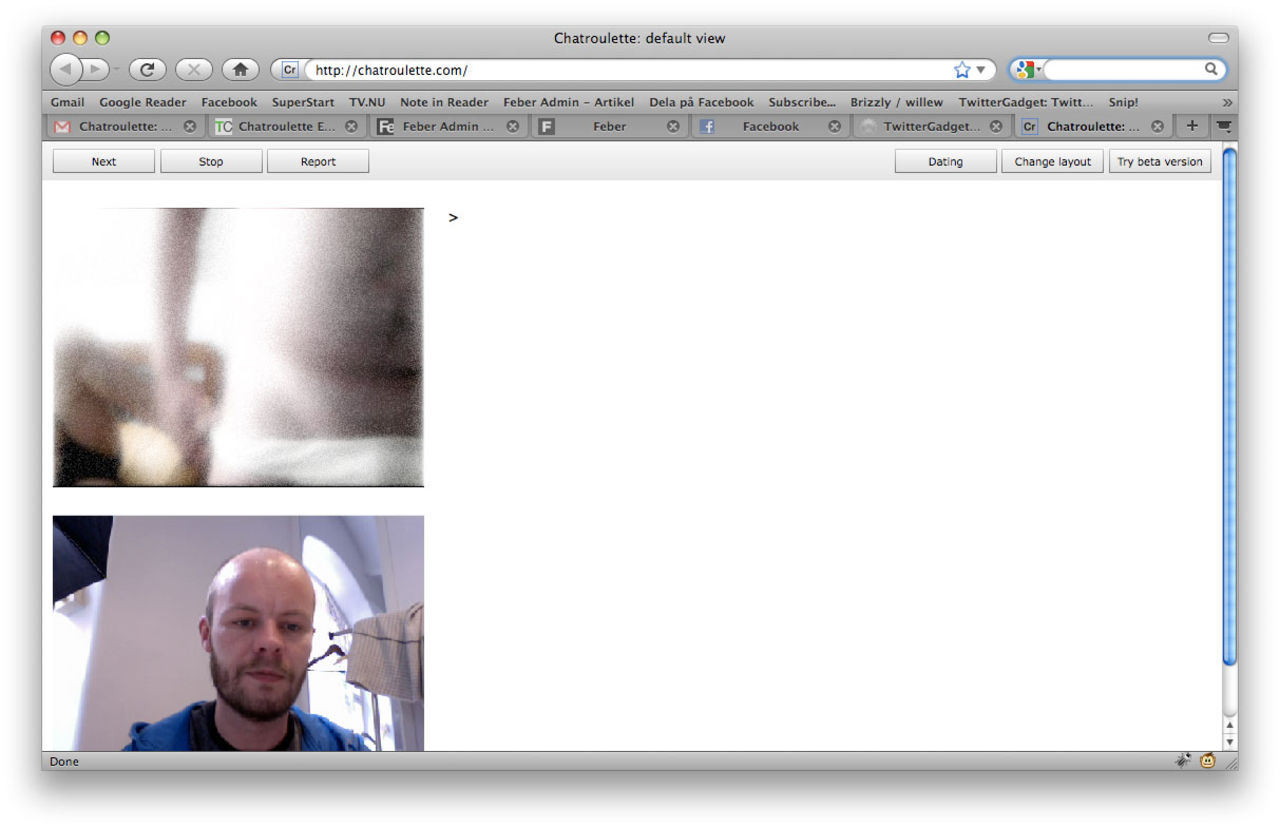Open the Try beta version page
This screenshot has width=1280, height=828.
(x=1160, y=161)
